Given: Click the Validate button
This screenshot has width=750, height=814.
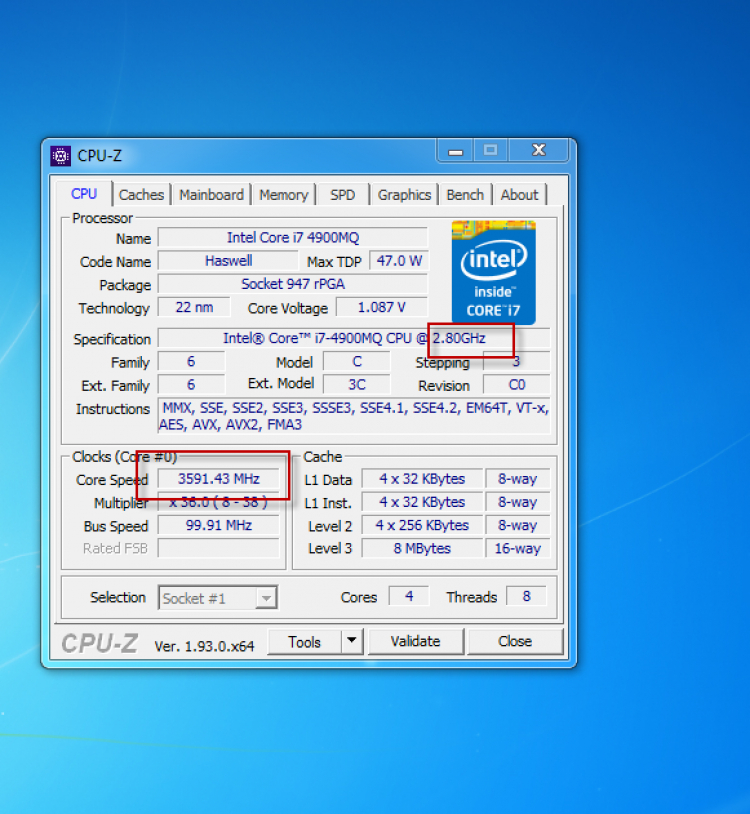Looking at the screenshot, I should pyautogui.click(x=415, y=641).
